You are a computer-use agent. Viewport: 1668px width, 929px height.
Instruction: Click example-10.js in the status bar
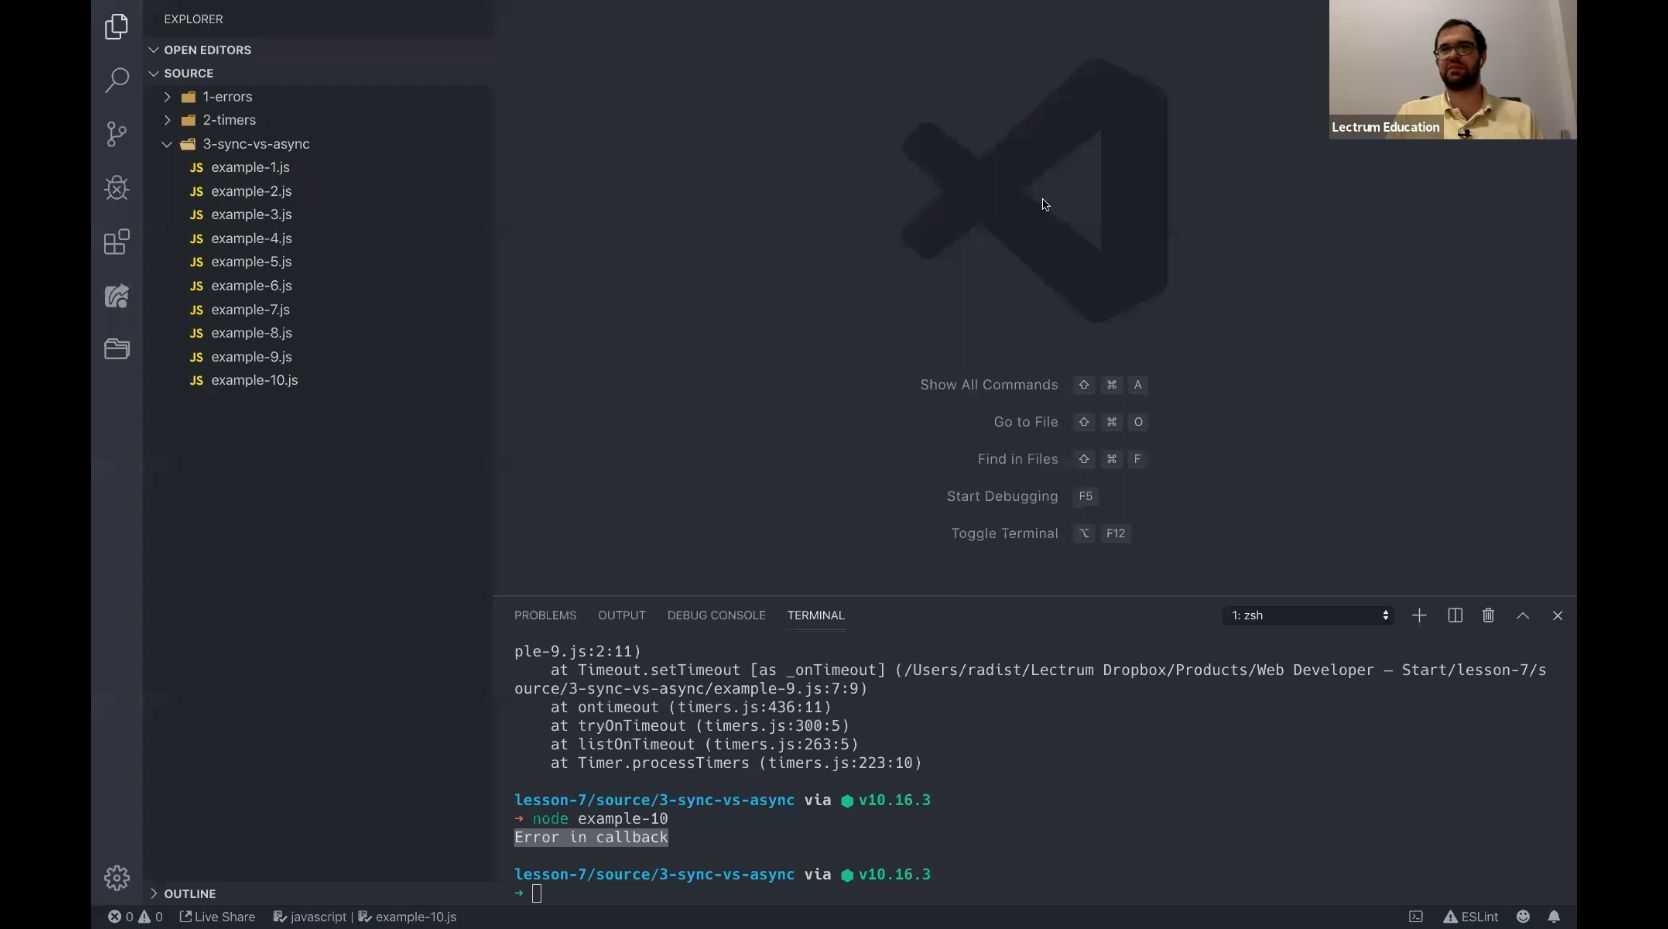tap(408, 917)
